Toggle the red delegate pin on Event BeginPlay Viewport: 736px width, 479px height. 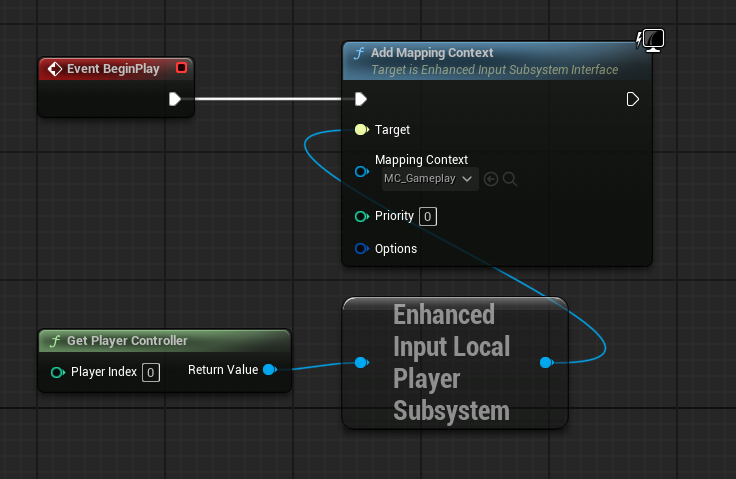[181, 68]
